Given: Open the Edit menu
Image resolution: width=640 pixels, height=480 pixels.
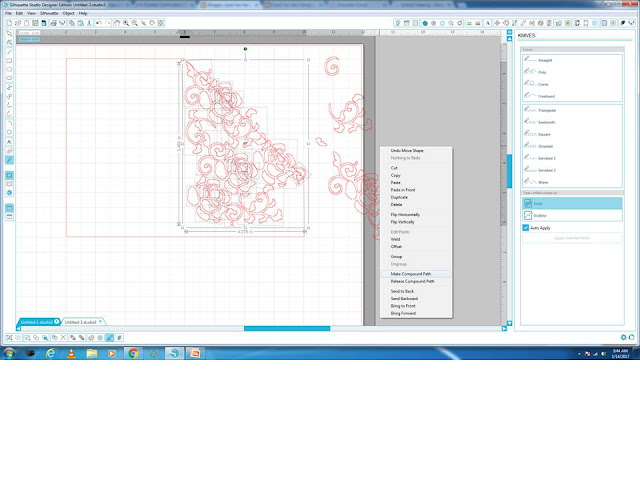Looking at the screenshot, I should (19, 13).
